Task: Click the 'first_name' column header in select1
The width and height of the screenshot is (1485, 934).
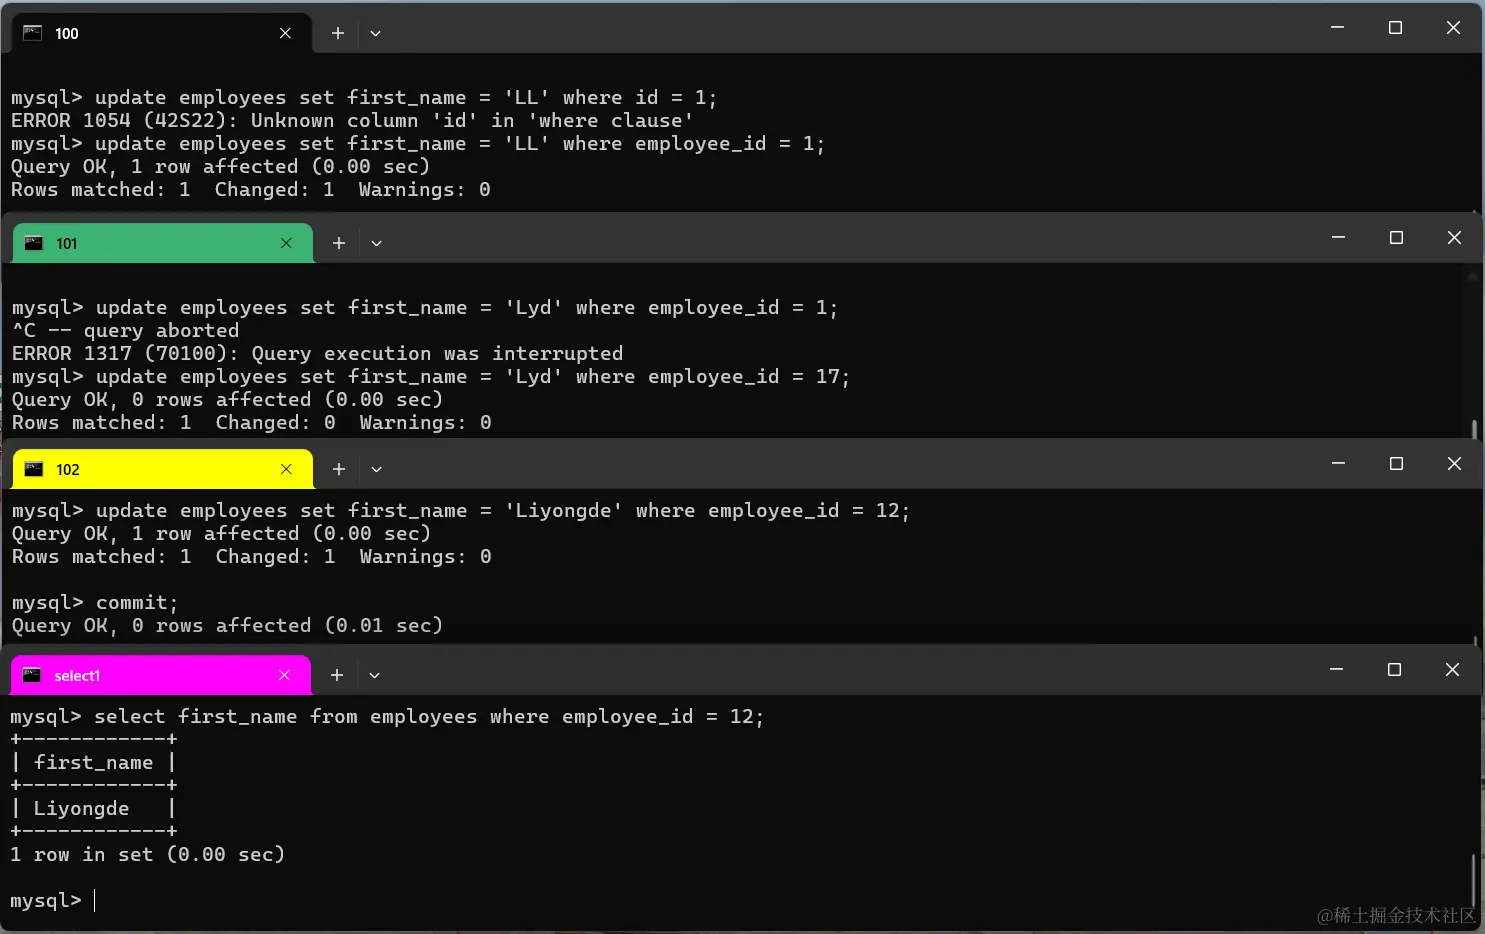Action: coord(93,762)
